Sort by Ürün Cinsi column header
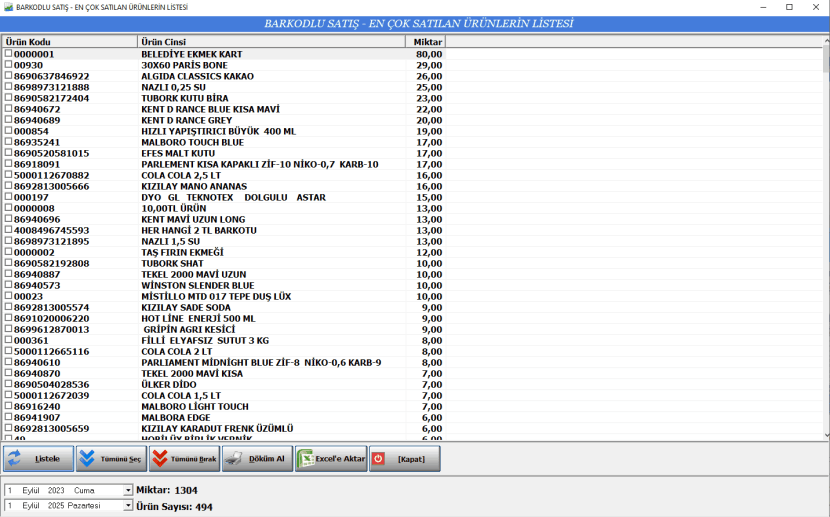The width and height of the screenshot is (830, 517). pyautogui.click(x=272, y=42)
